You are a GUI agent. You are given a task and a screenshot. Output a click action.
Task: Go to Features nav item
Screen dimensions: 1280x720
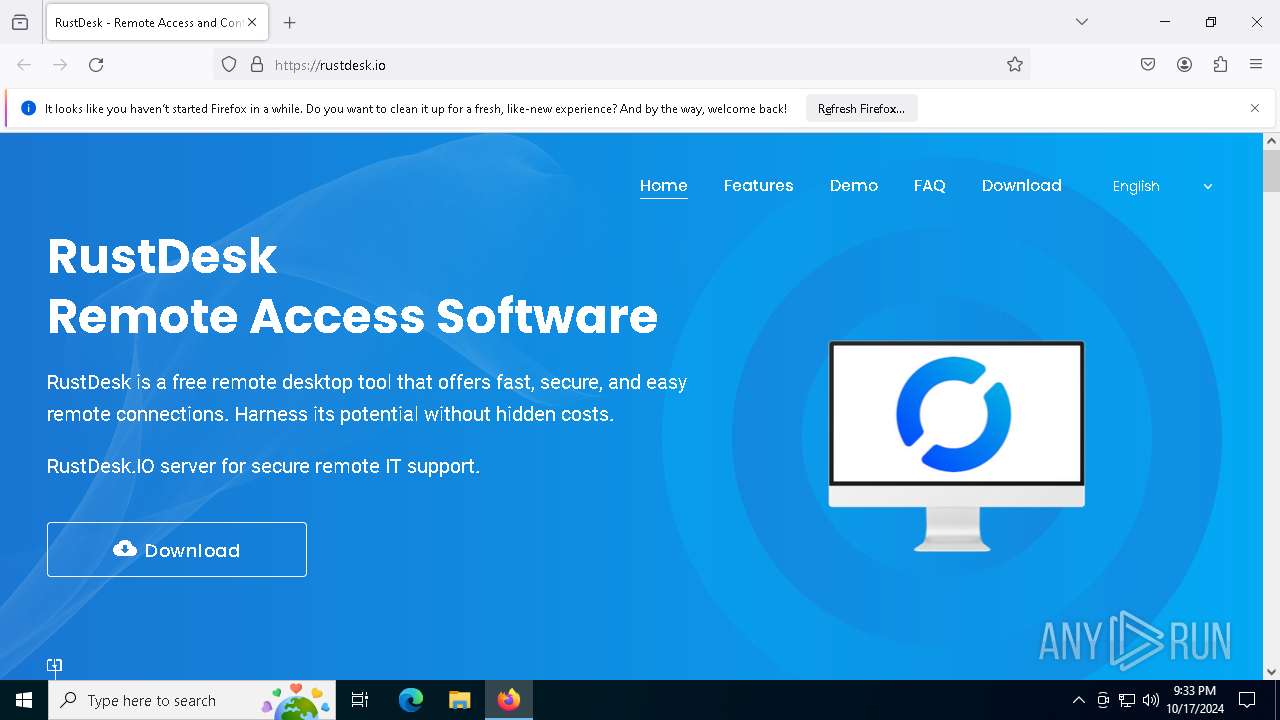pos(759,186)
